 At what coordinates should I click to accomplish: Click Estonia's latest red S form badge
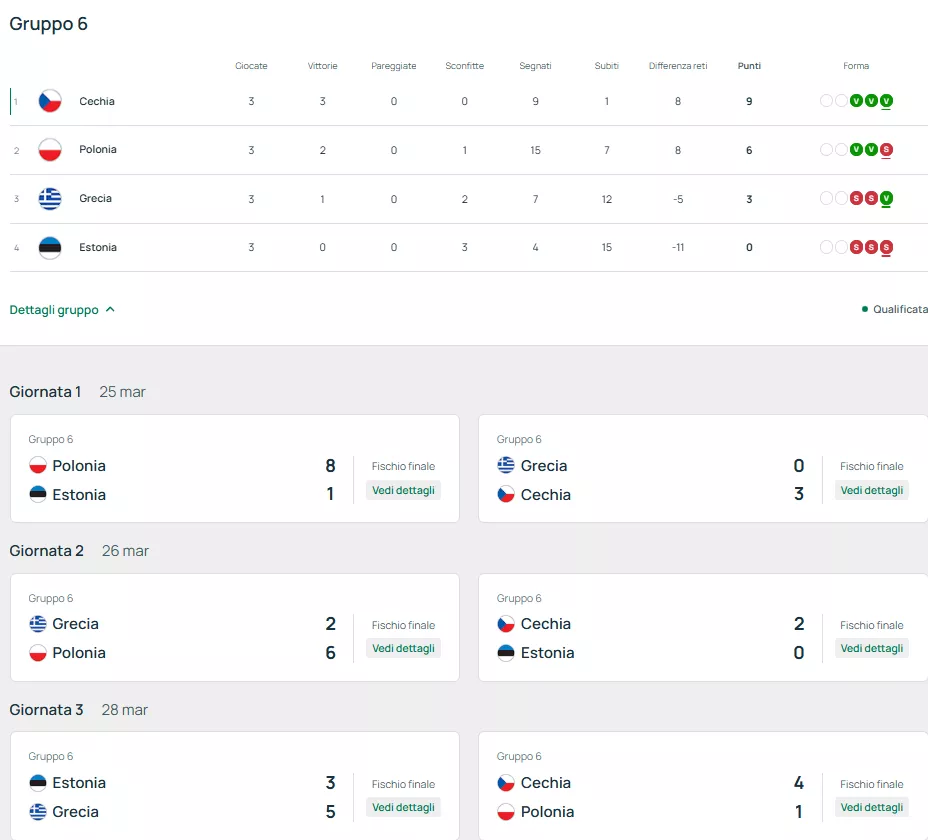[886, 247]
